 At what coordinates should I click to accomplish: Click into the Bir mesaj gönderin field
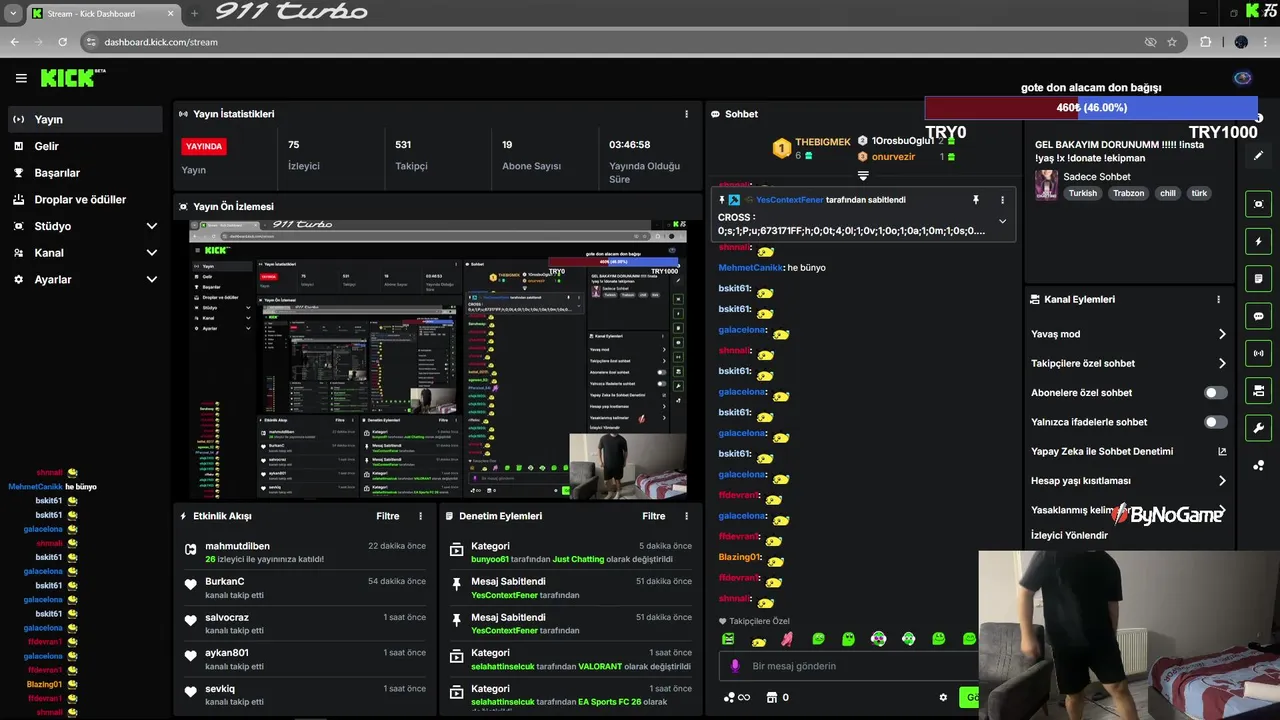point(850,666)
